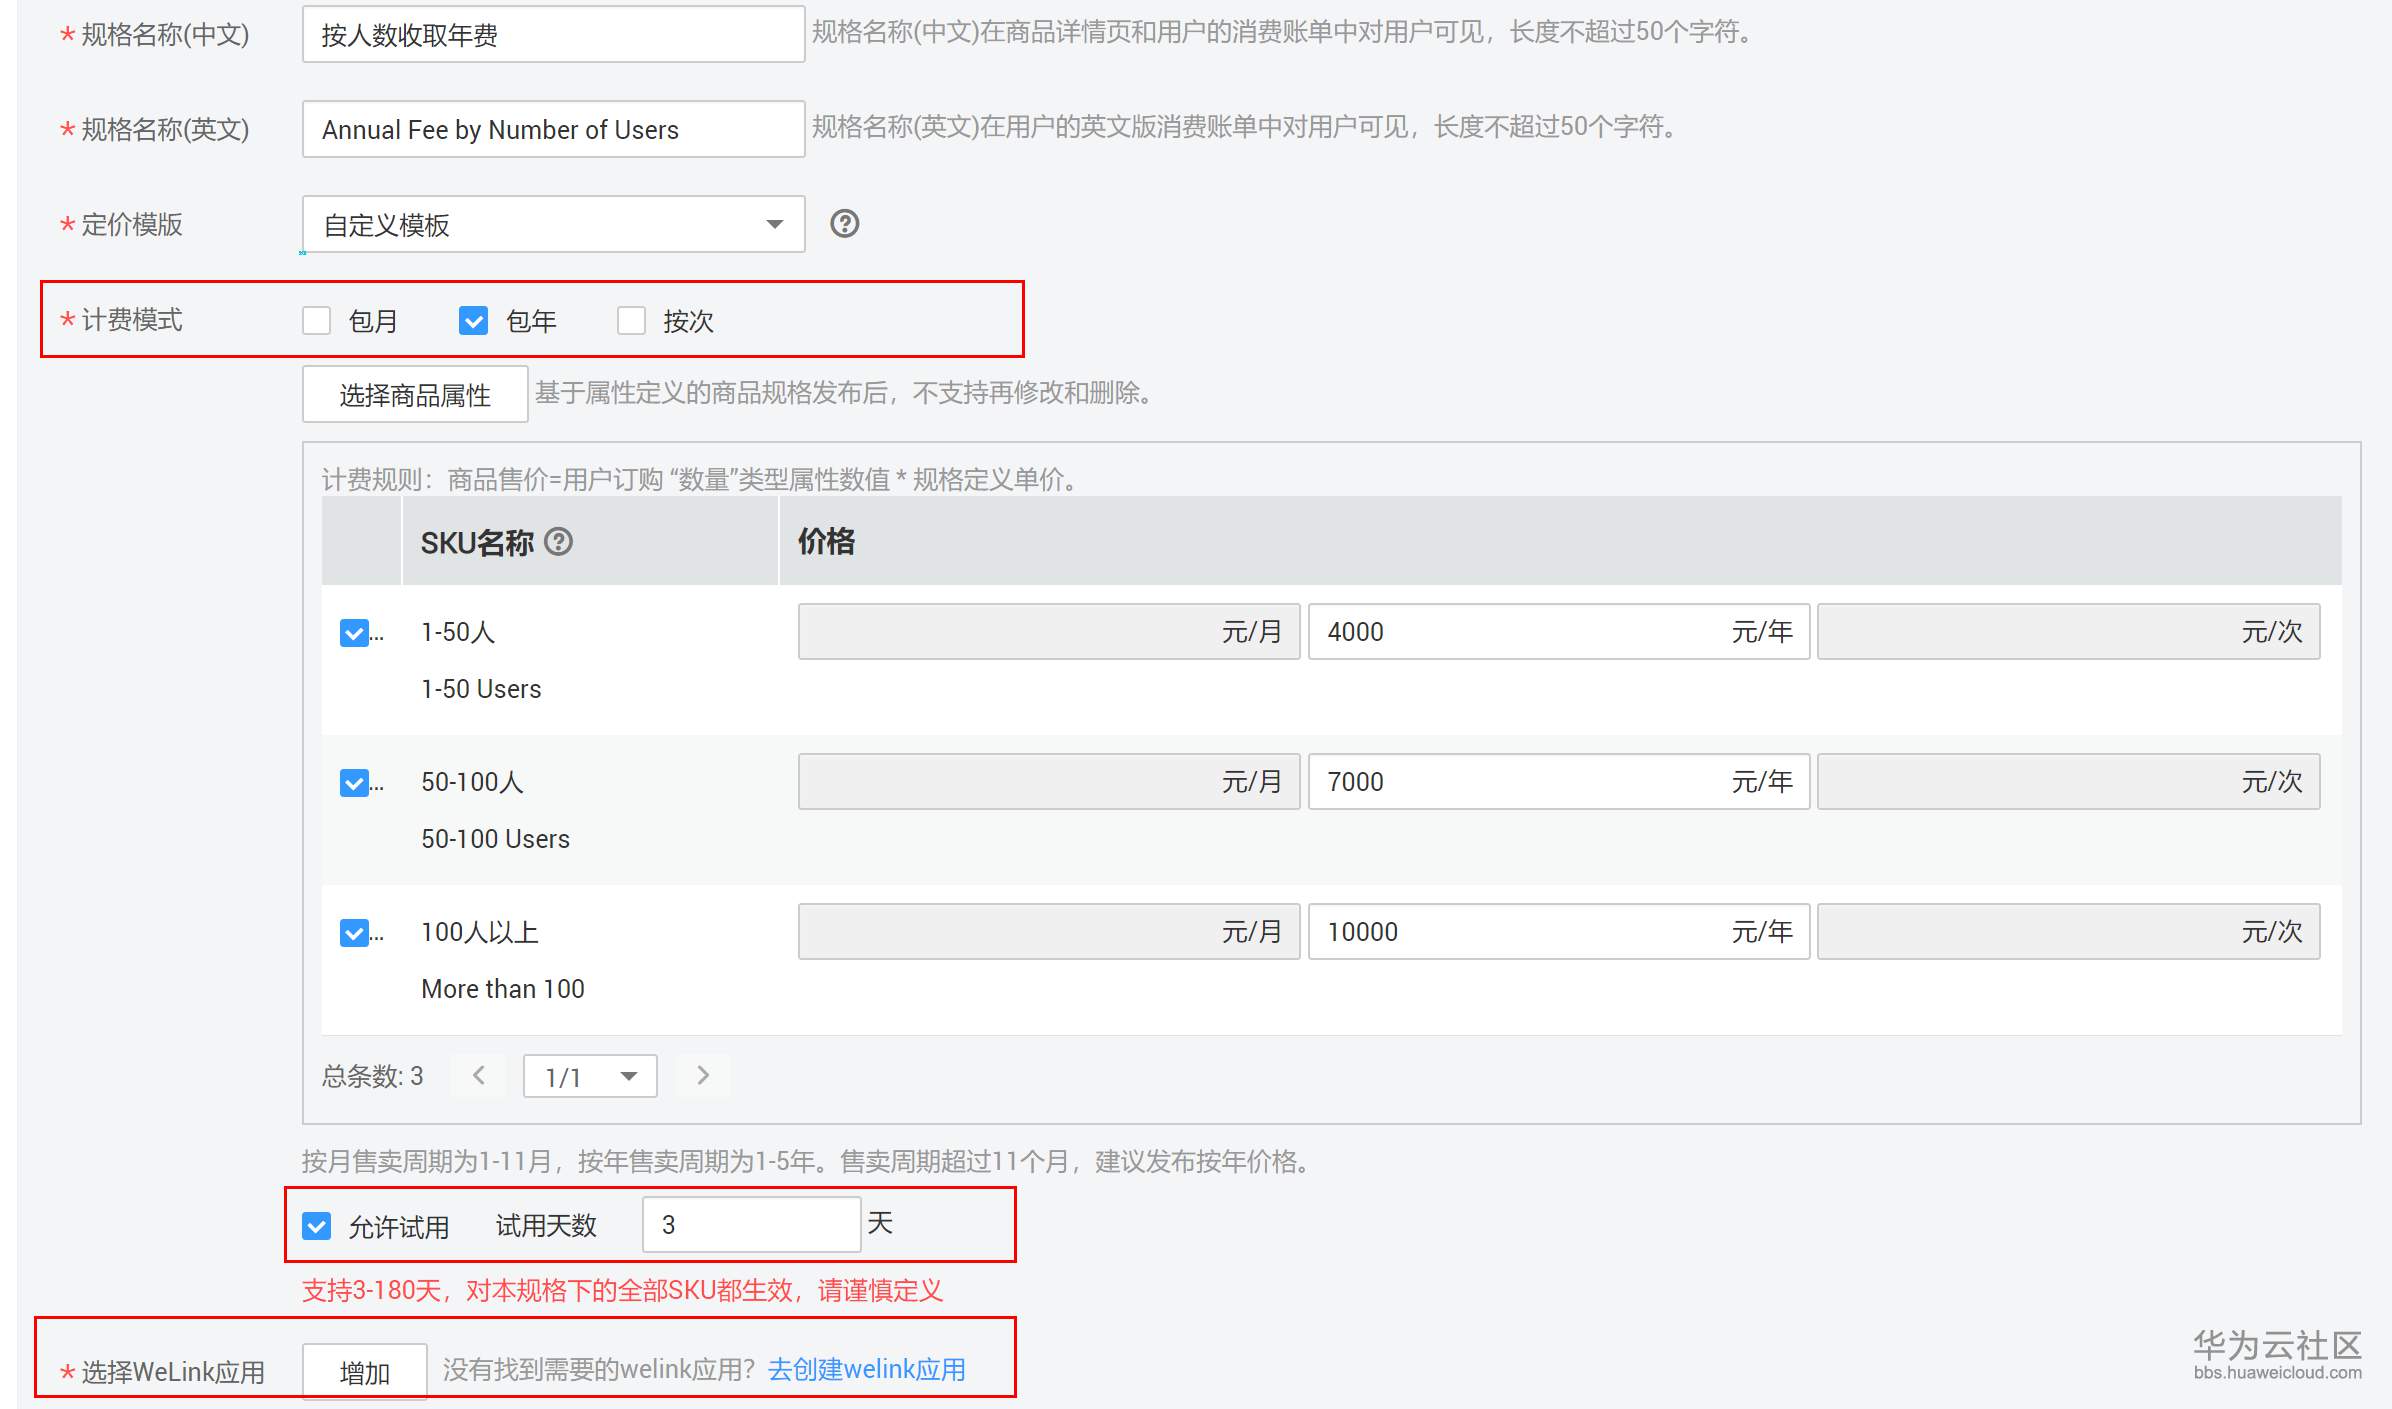2392x1409 pixels.
Task: Go to previous page with left arrow
Action: point(479,1075)
